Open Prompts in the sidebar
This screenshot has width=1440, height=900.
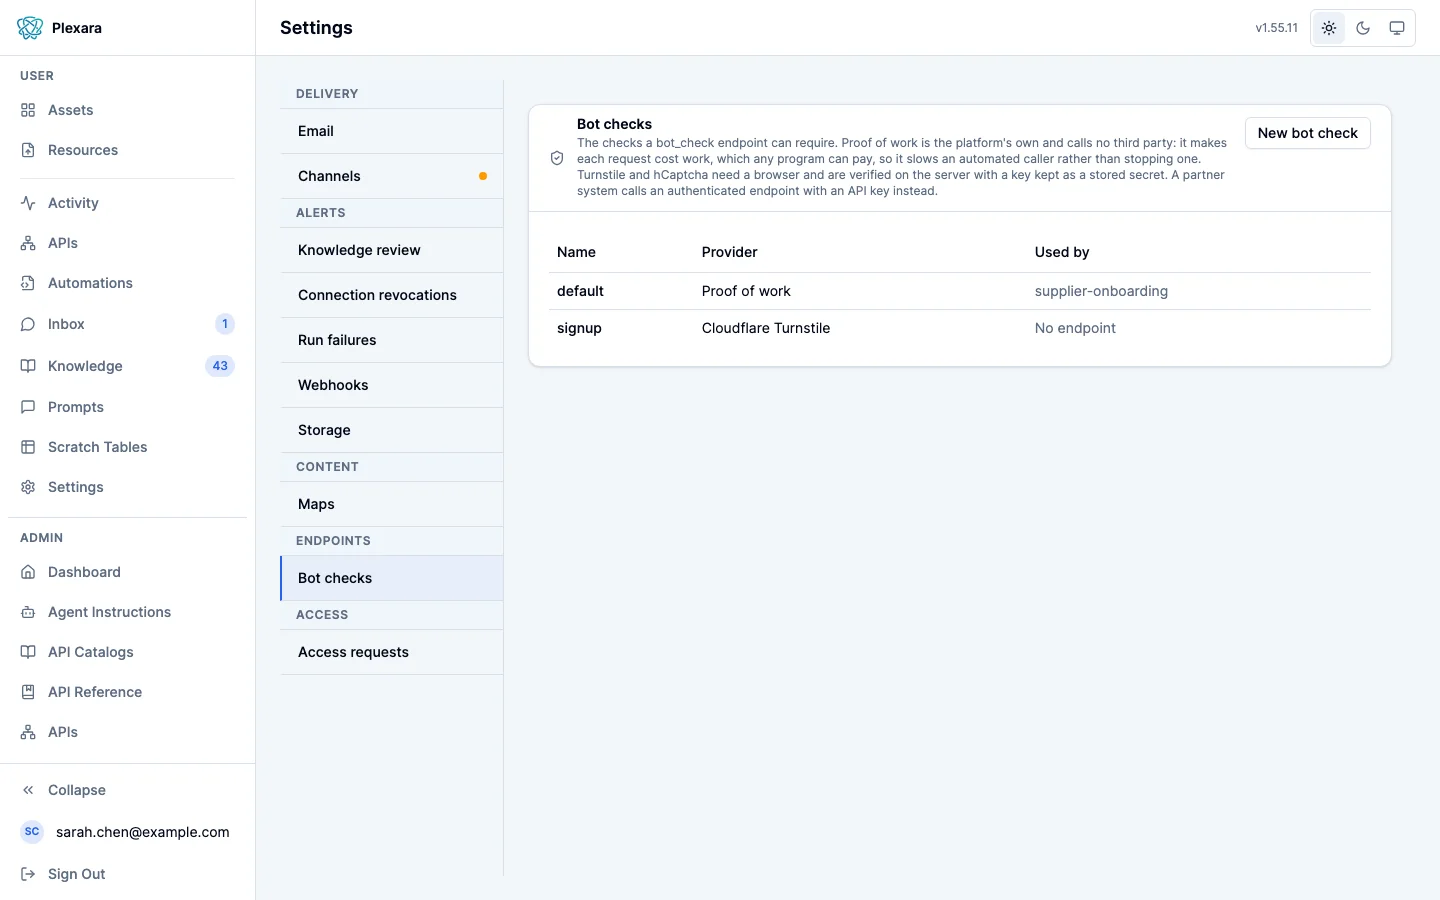point(127,407)
